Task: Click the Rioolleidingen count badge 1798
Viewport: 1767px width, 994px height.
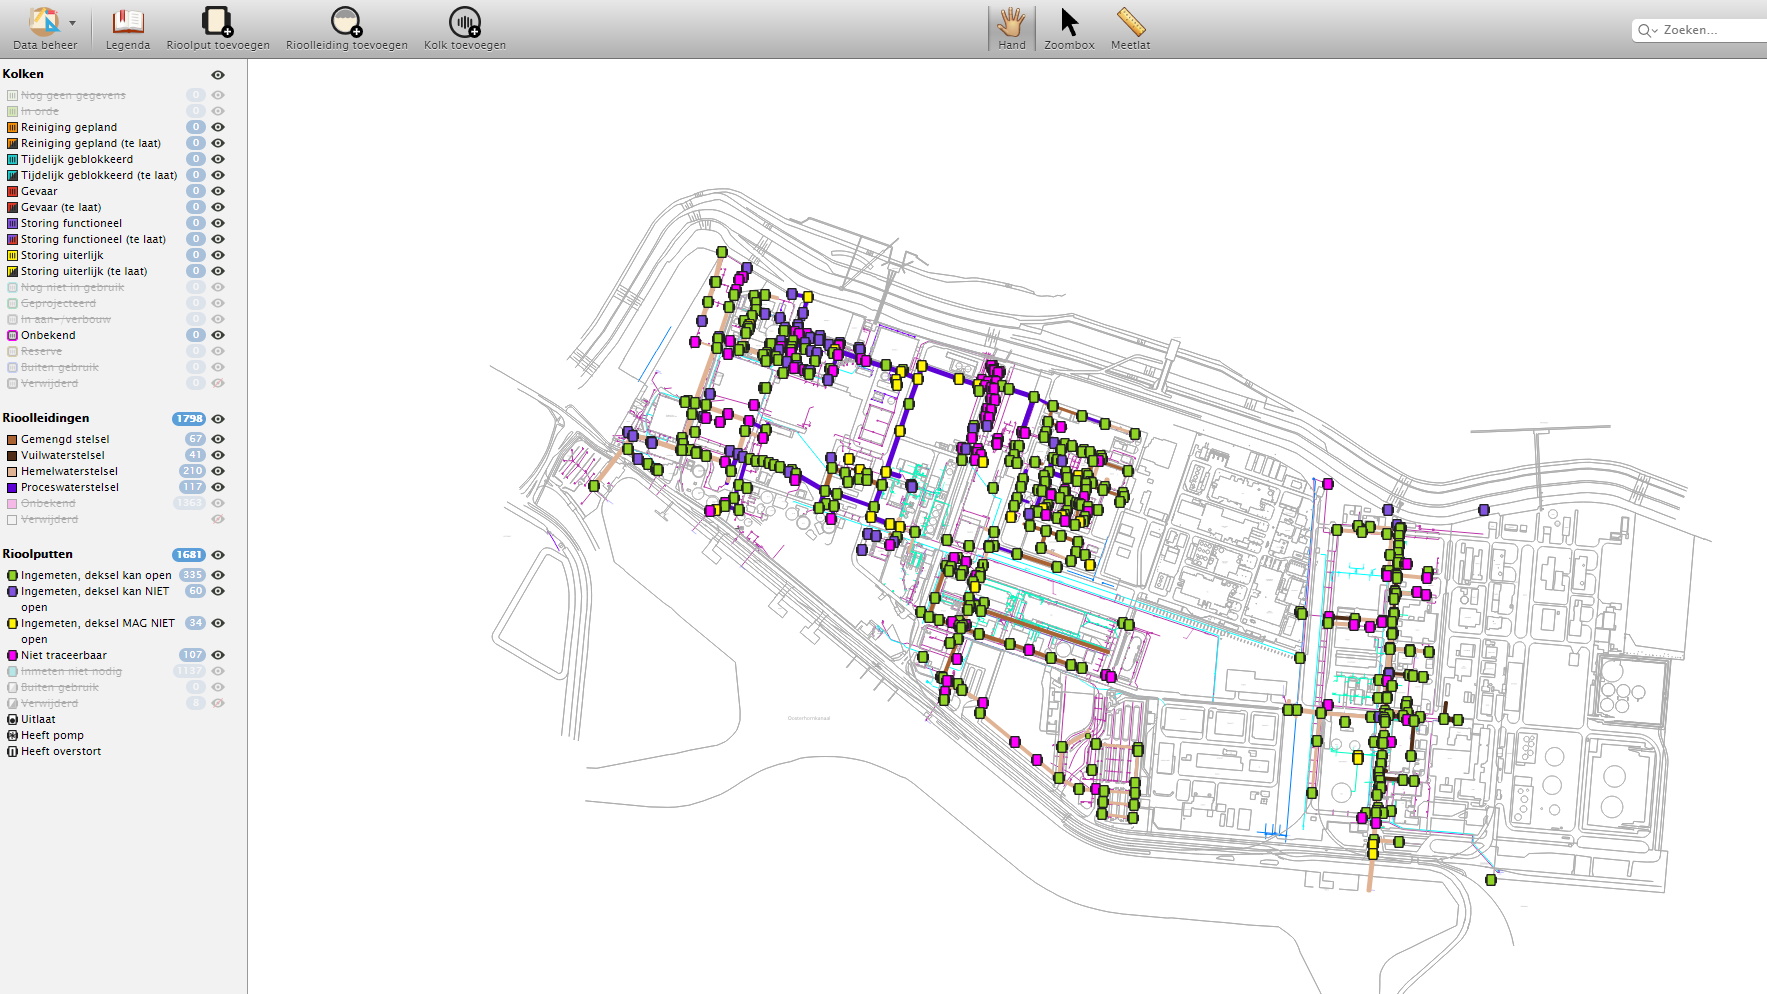Action: [188, 419]
